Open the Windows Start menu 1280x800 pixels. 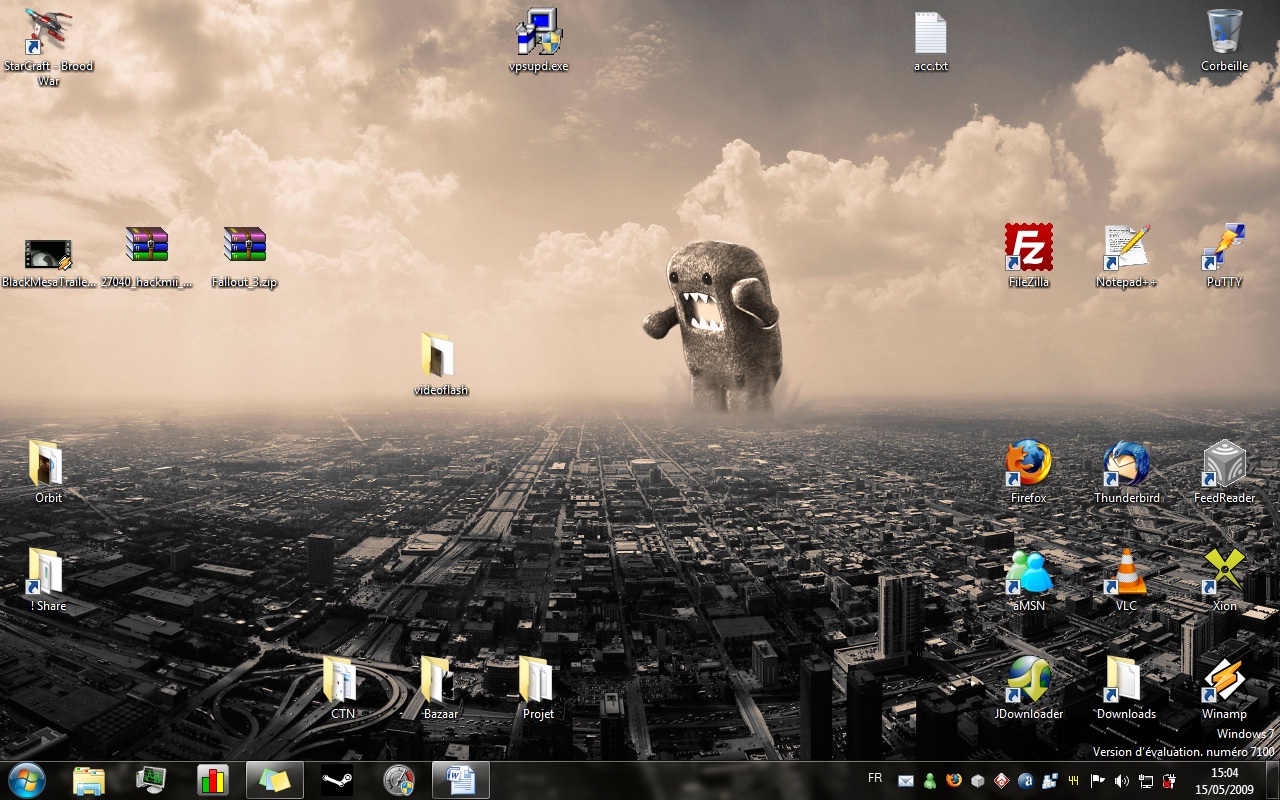26,780
